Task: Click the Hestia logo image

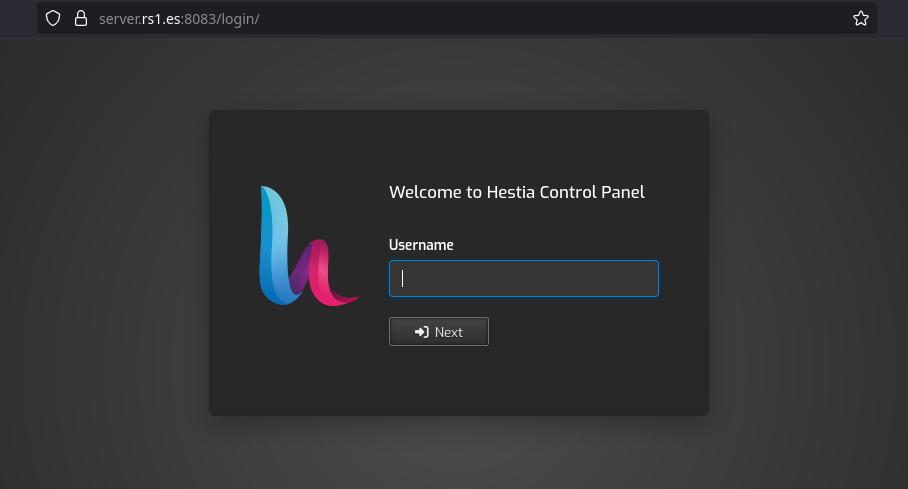Action: click(x=308, y=246)
